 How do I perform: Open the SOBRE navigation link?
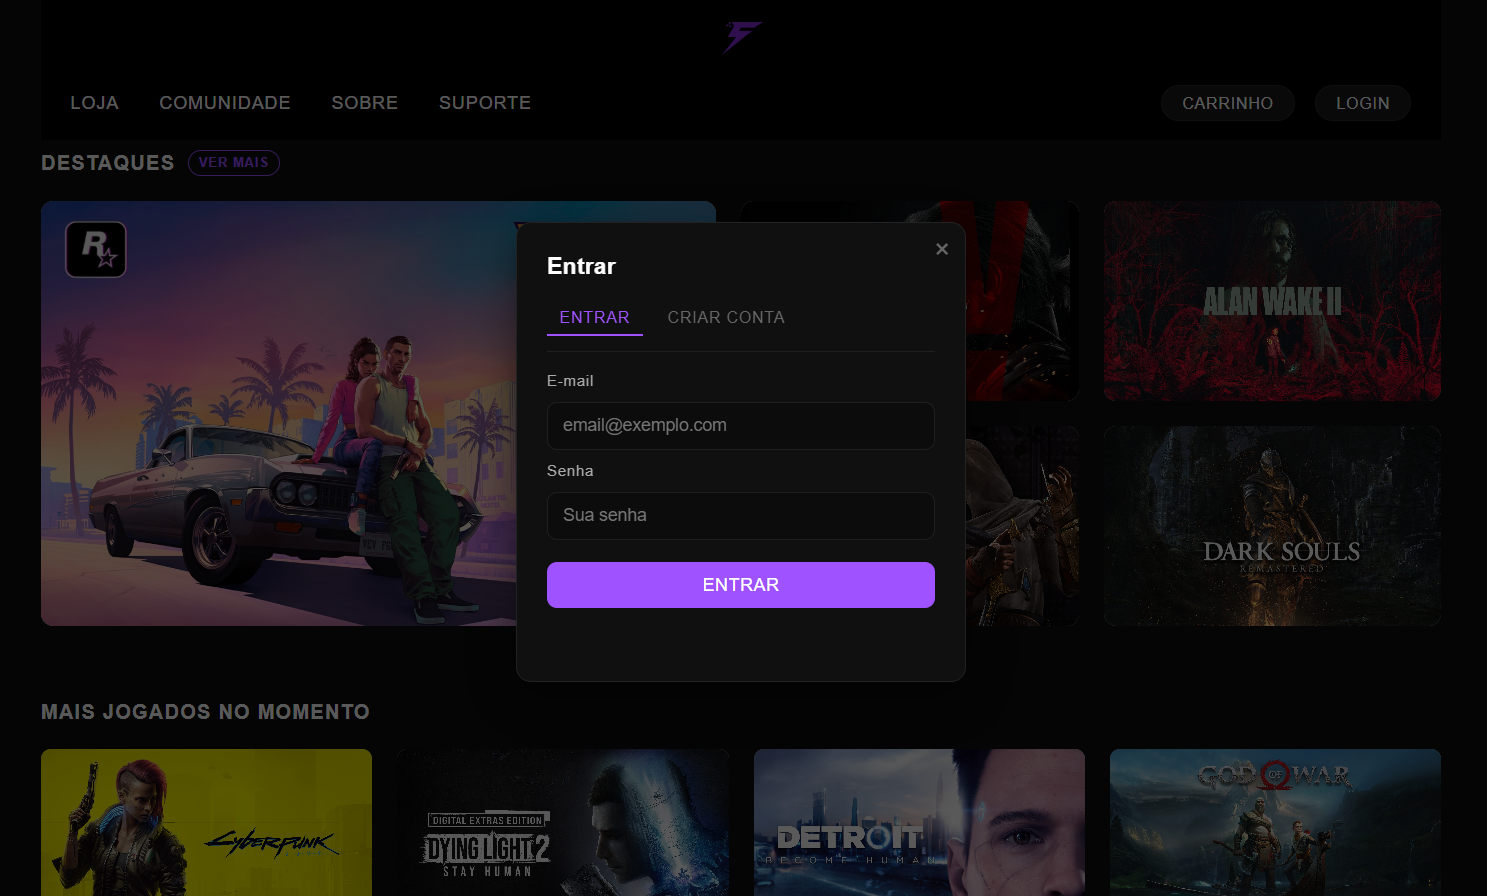(x=364, y=103)
